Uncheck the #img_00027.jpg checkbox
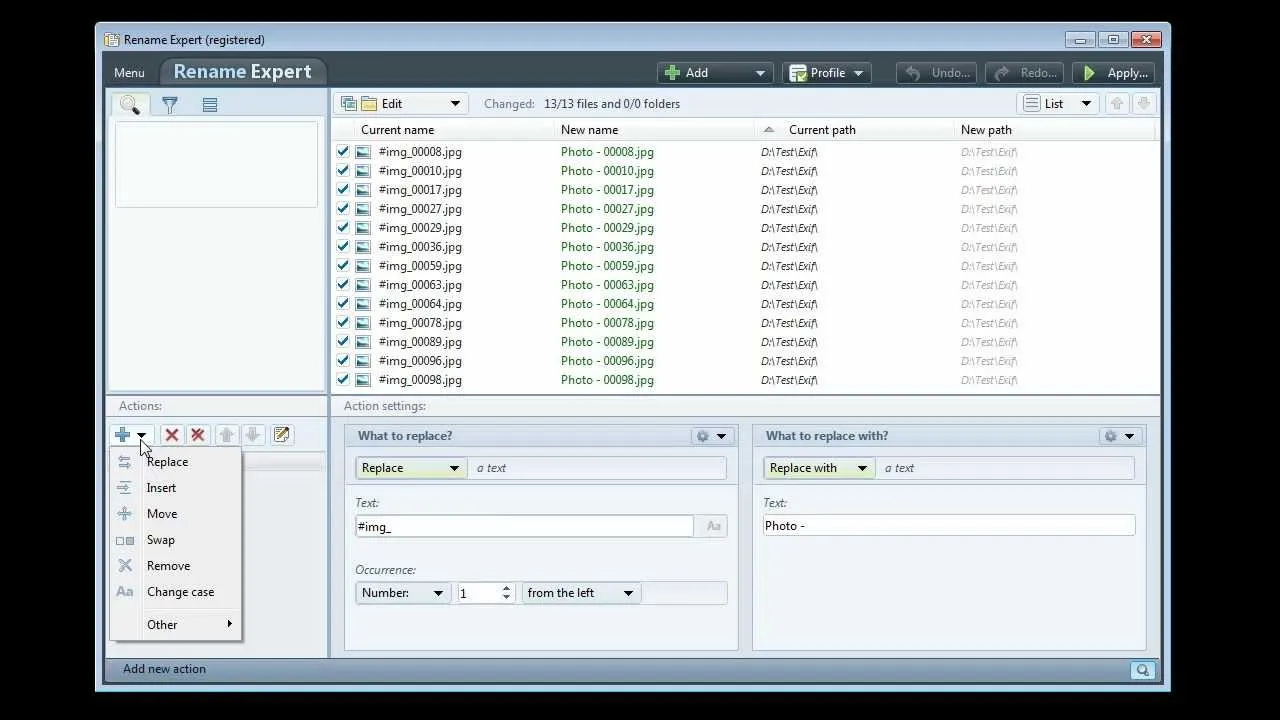This screenshot has width=1280, height=720. click(343, 209)
